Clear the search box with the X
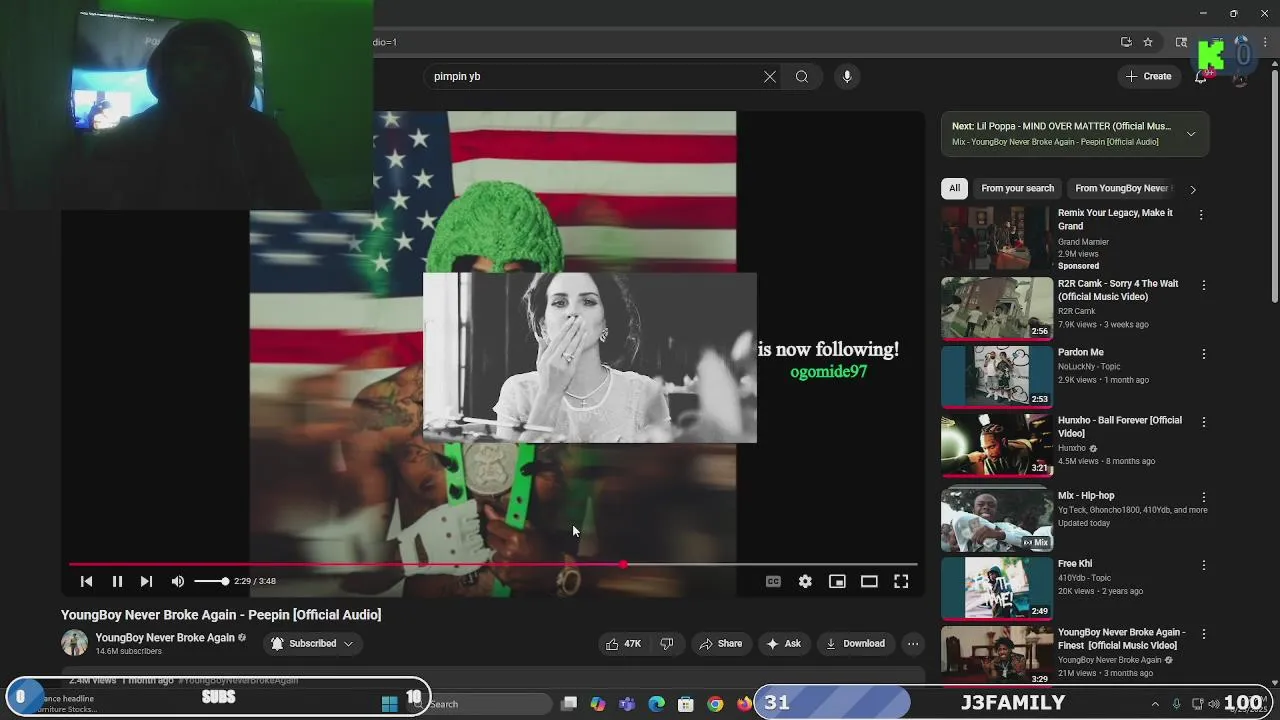 [770, 77]
